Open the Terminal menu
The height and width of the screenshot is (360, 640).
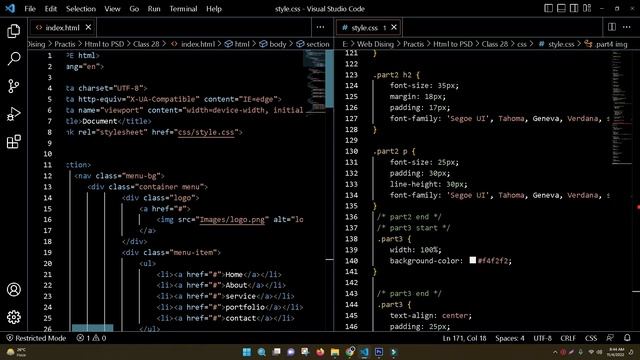tap(183, 9)
